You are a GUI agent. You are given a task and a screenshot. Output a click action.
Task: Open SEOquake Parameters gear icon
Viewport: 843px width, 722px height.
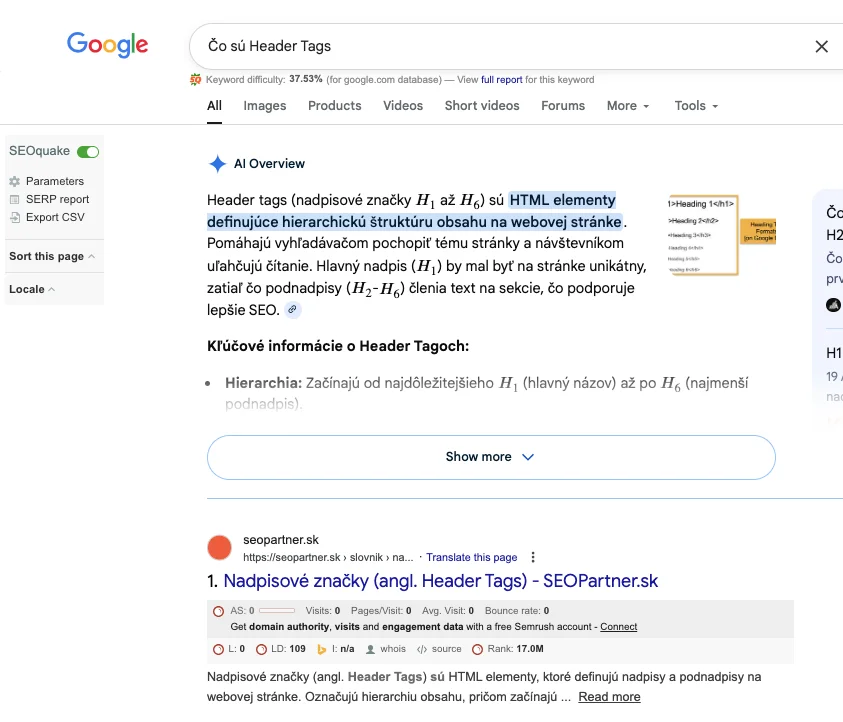point(14,182)
